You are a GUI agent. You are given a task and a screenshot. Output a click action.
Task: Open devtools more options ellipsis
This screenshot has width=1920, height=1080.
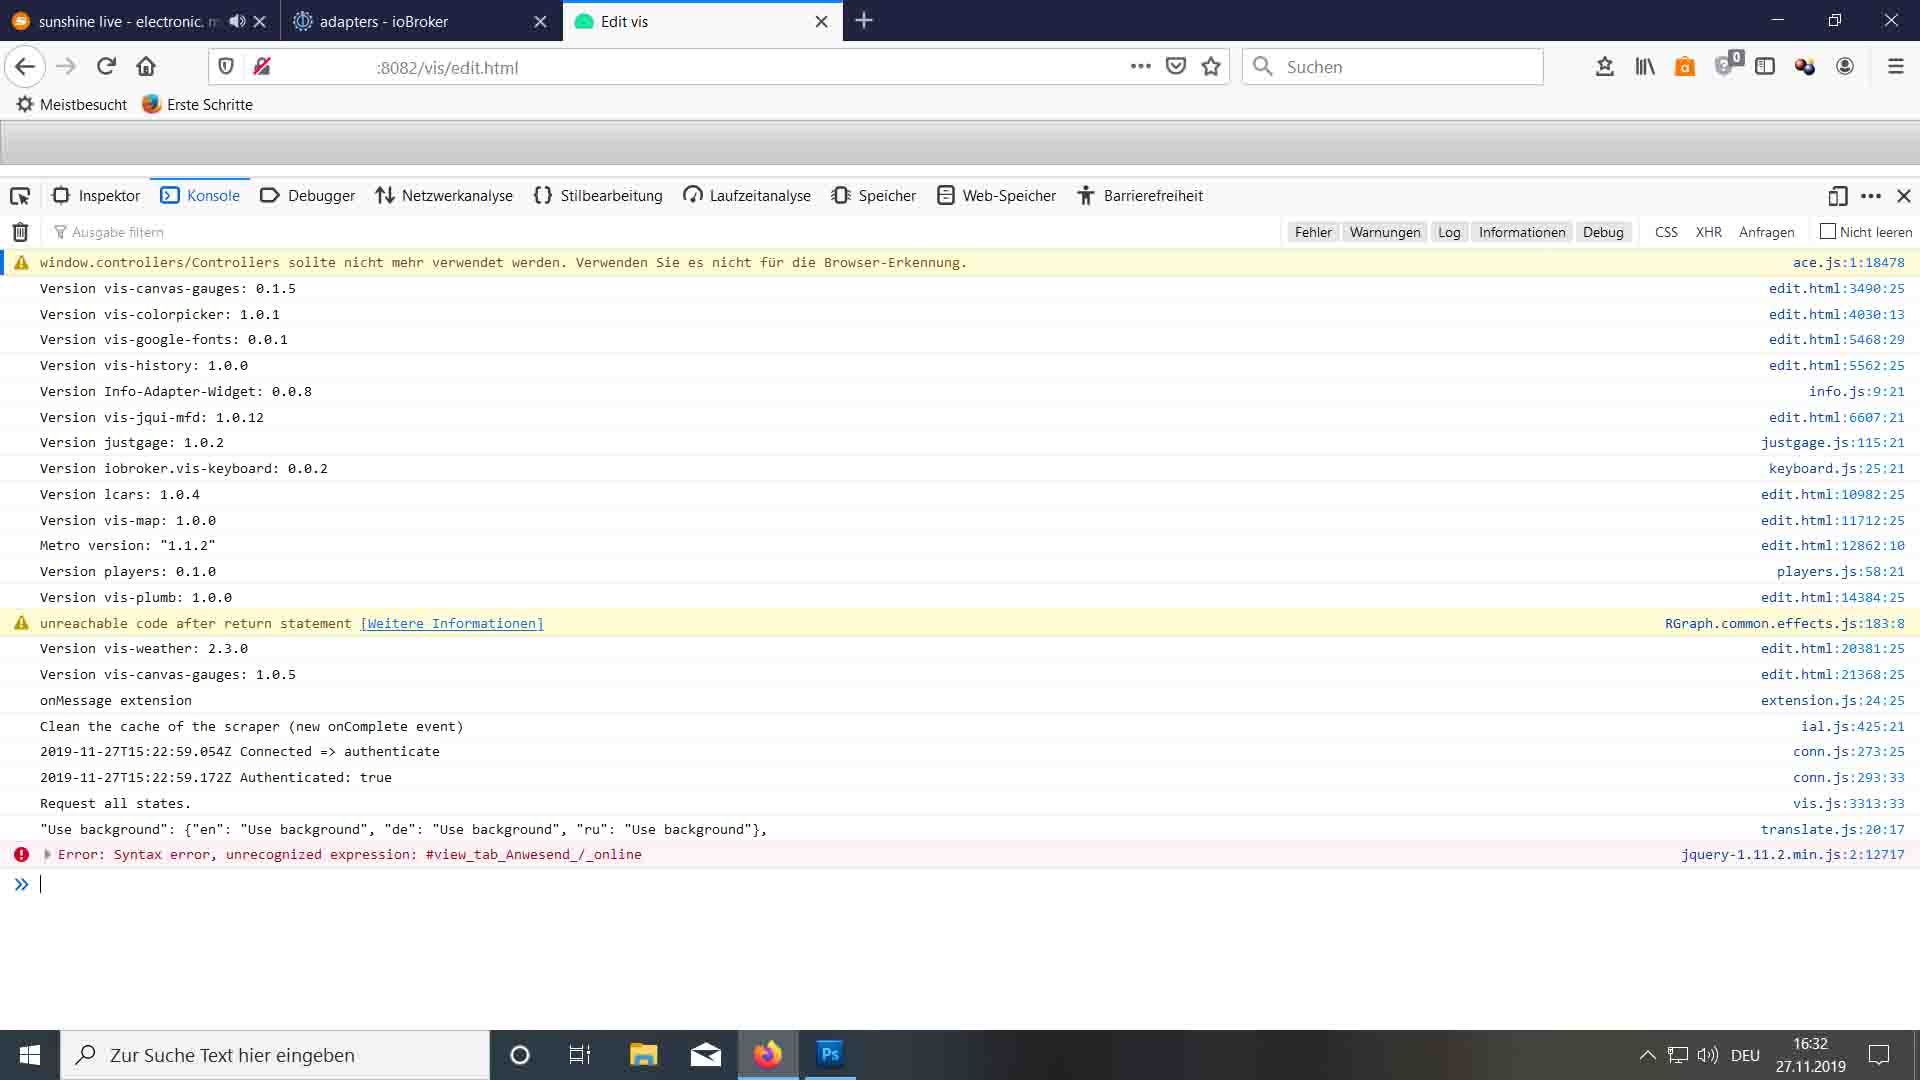tap(1871, 196)
